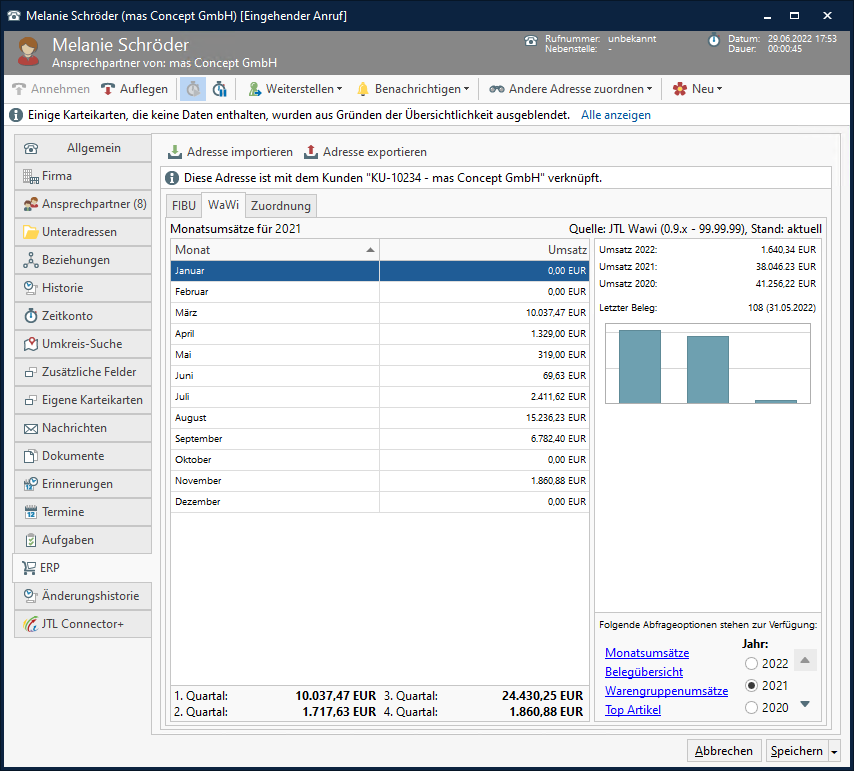Expand the Speichern button dropdown arrow
This screenshot has width=854, height=771.
coord(834,751)
